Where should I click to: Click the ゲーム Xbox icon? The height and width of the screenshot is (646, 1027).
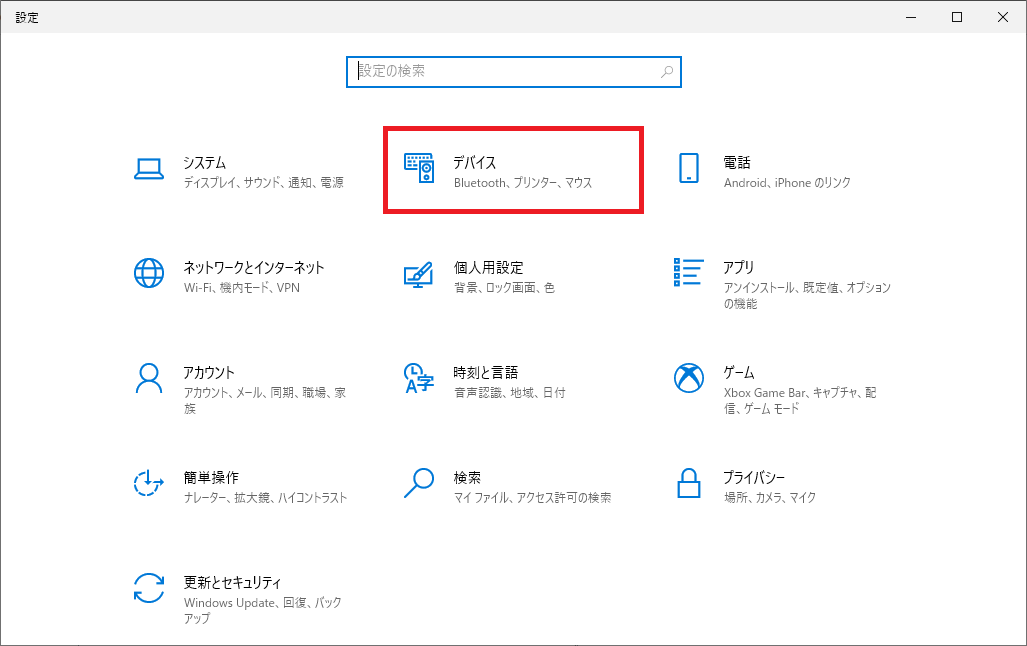pyautogui.click(x=688, y=378)
